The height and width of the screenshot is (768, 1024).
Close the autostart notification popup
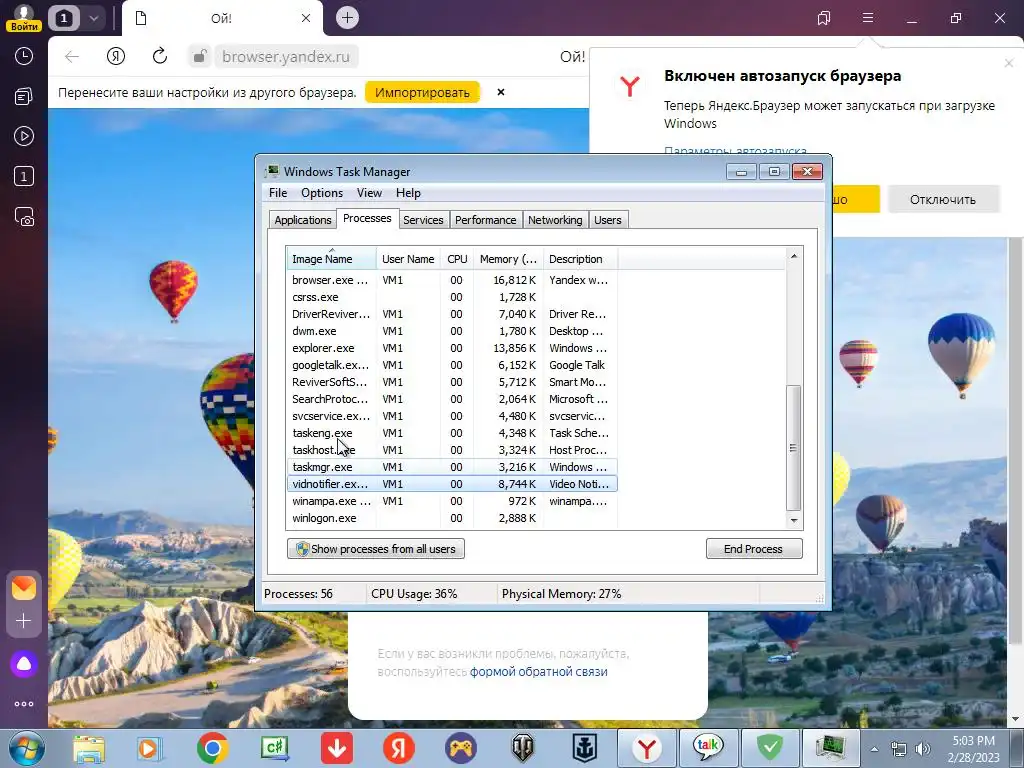coord(1008,63)
